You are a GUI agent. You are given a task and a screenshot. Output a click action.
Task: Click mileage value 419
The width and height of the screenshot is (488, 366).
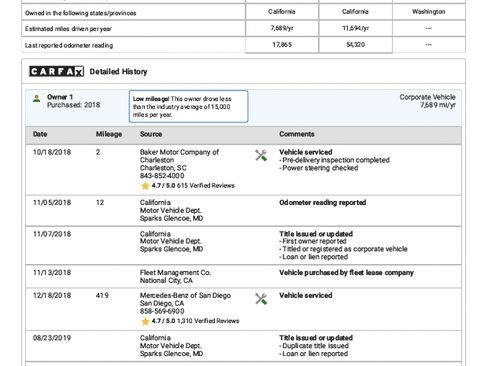tap(102, 295)
